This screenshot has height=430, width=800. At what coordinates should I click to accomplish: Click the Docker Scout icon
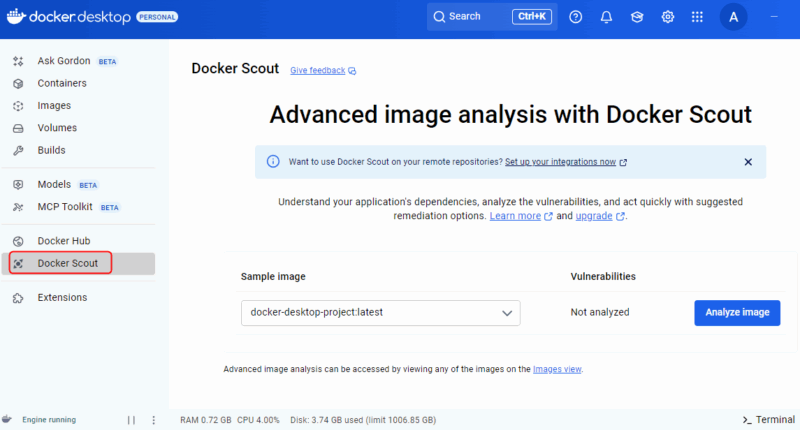18,264
